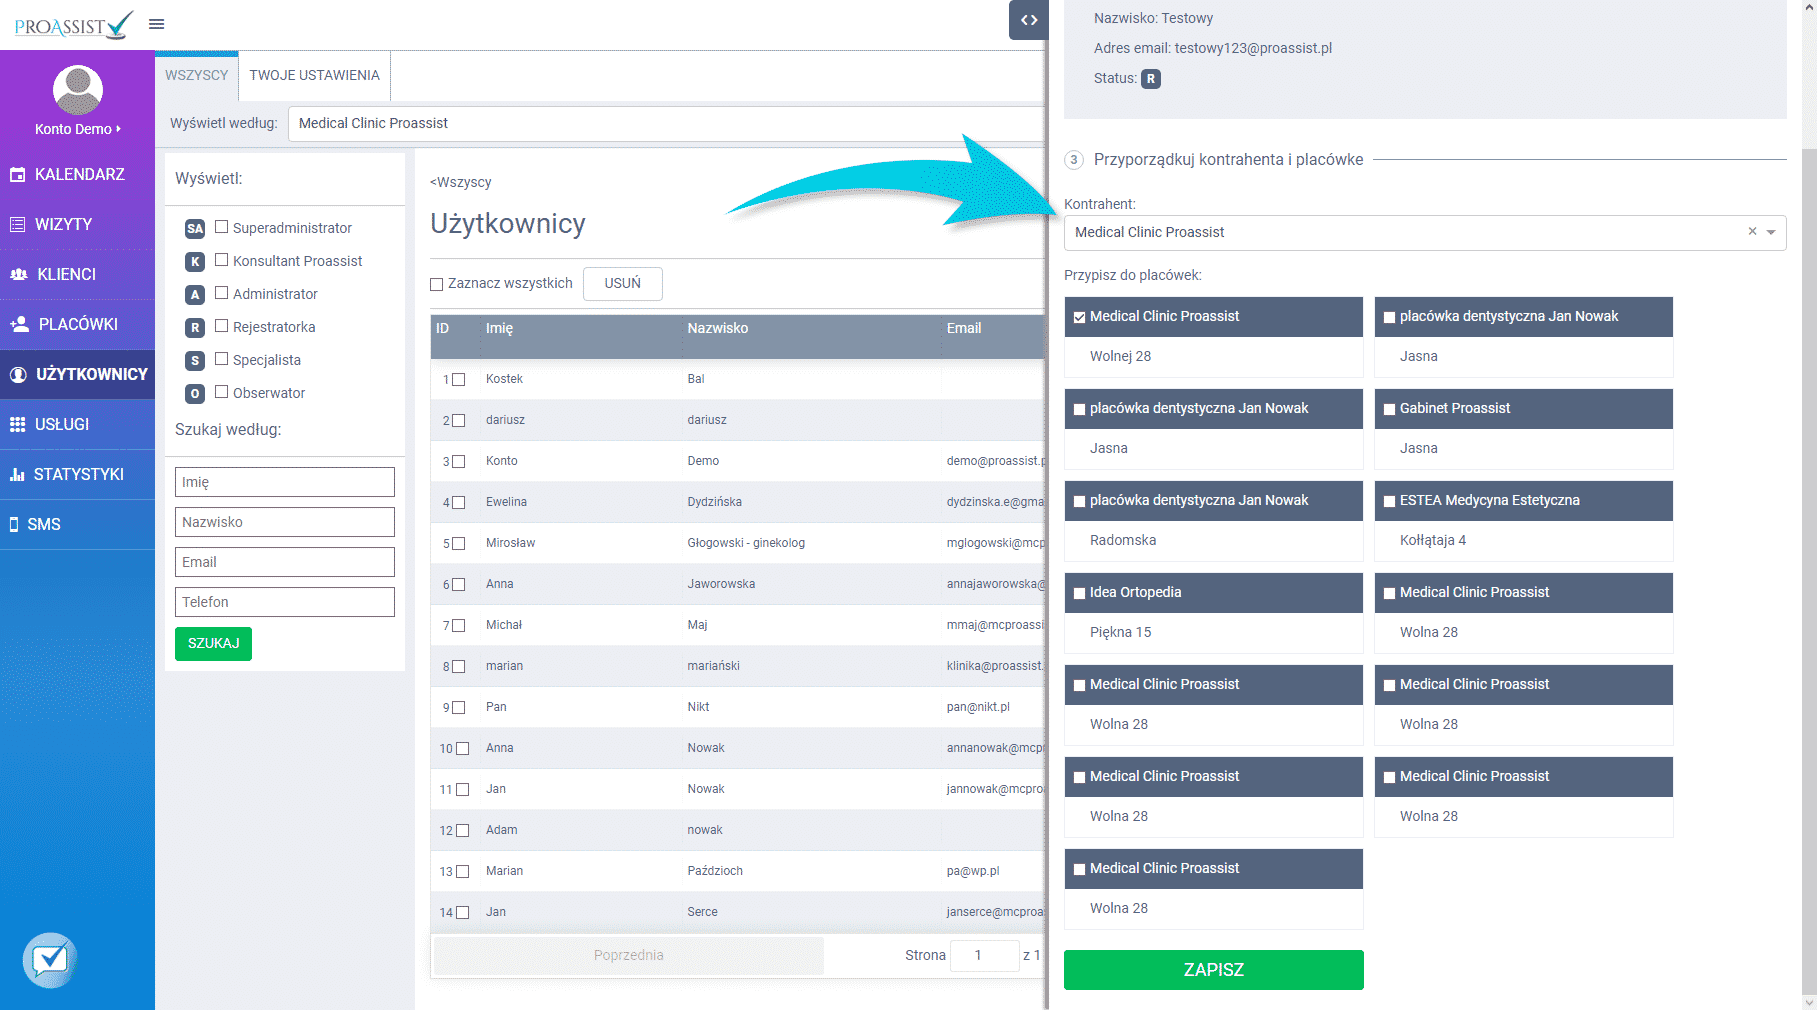Click the Placówki icon
The width and height of the screenshot is (1817, 1010).
pyautogui.click(x=19, y=324)
